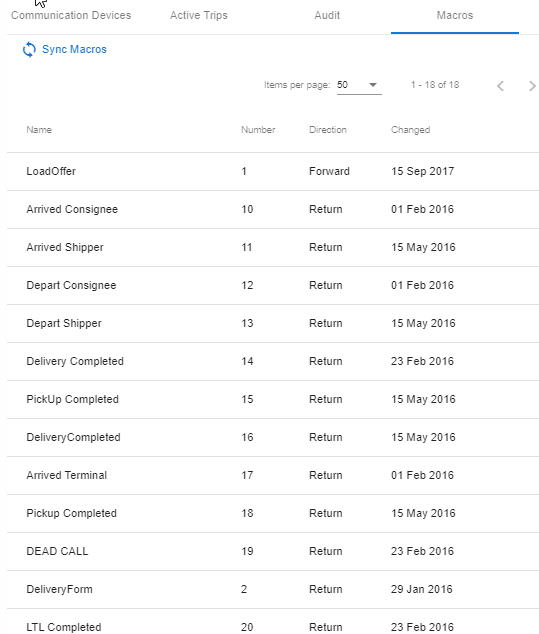Sort by the Direction column header
Image resolution: width=539 pixels, height=634 pixels.
tap(328, 130)
